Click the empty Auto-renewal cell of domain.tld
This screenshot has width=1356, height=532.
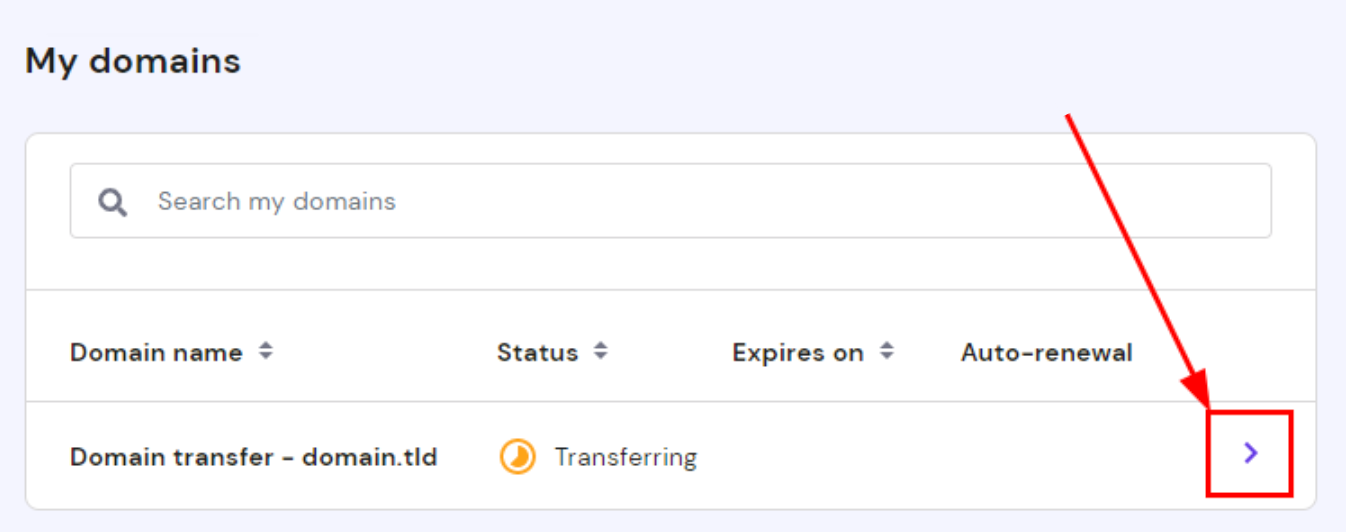[1046, 457]
